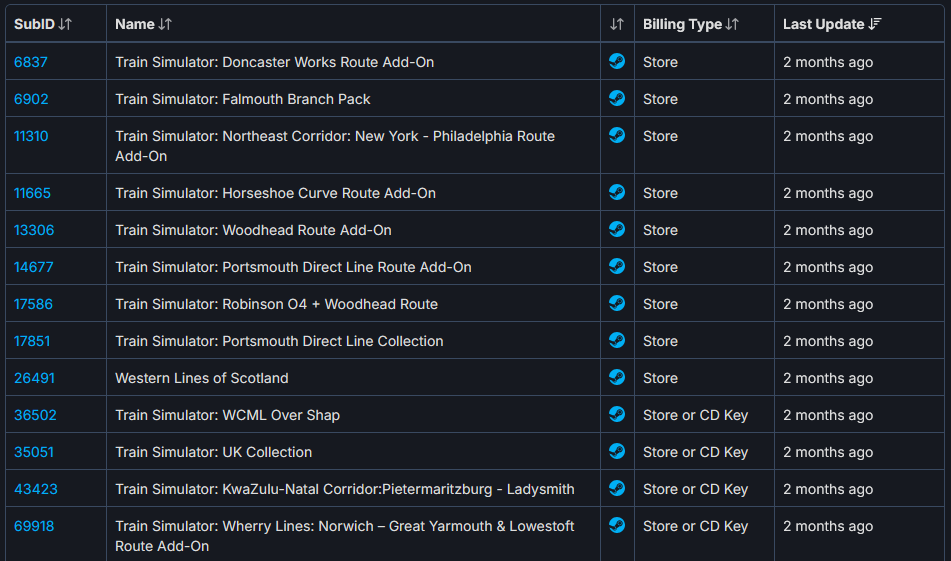This screenshot has width=951, height=561.
Task: Click Steam icon for Falmouth Branch Pack
Action: point(617,98)
